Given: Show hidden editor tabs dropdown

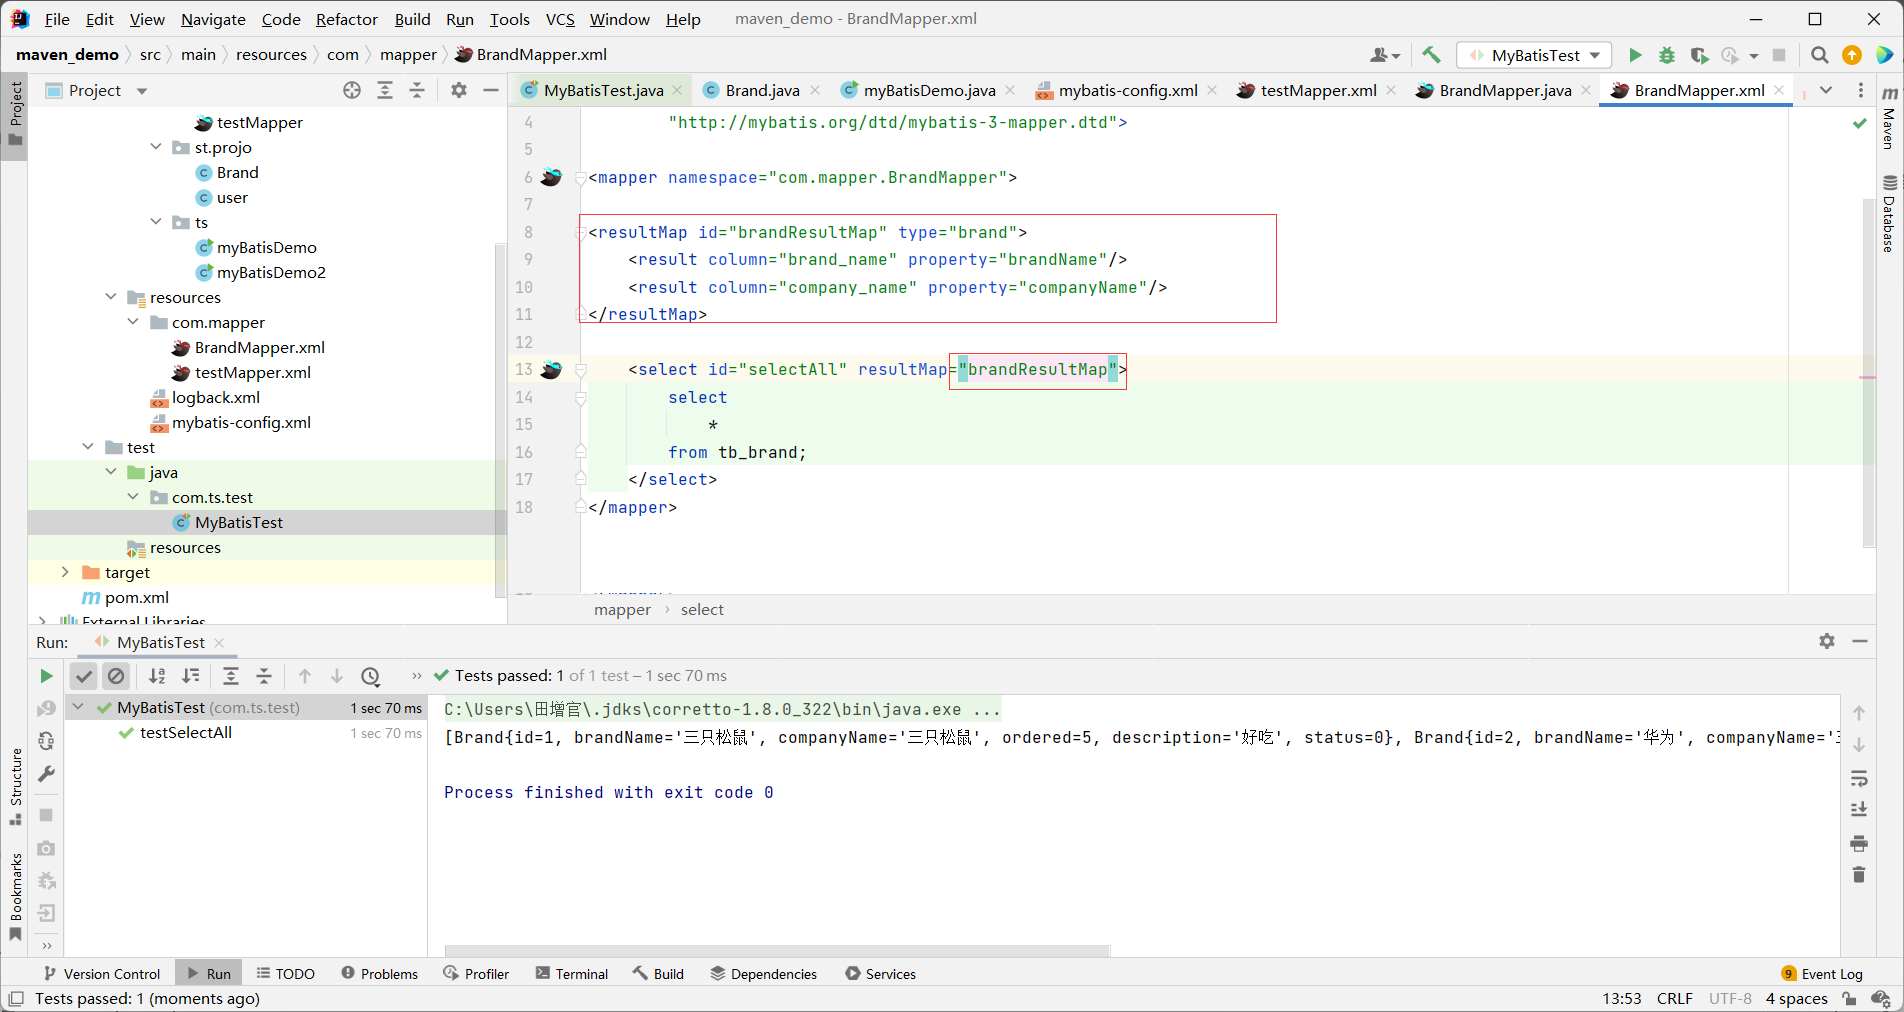Looking at the screenshot, I should [x=1826, y=90].
